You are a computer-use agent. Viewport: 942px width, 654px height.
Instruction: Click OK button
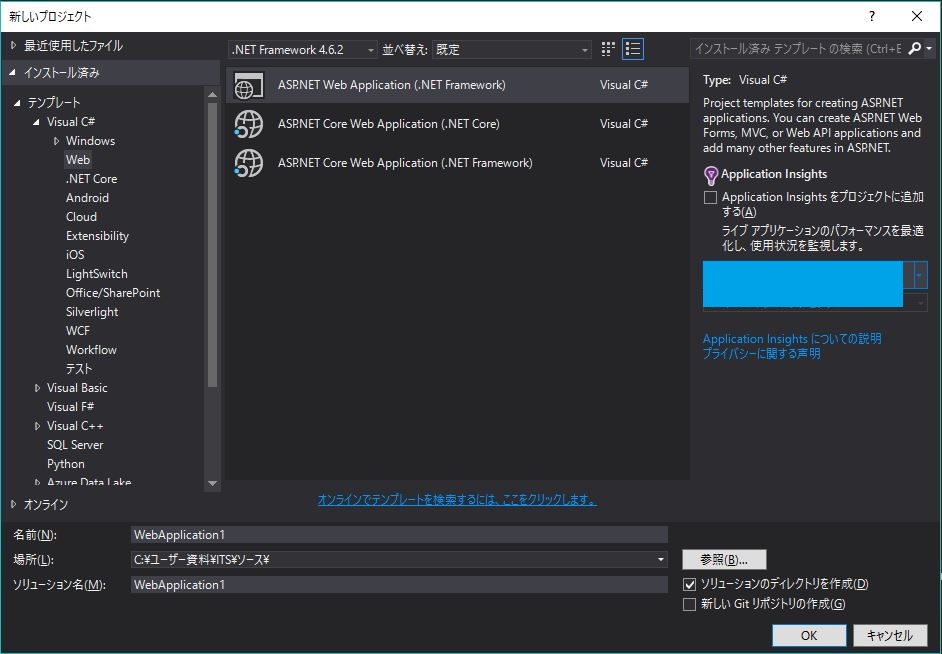click(809, 635)
